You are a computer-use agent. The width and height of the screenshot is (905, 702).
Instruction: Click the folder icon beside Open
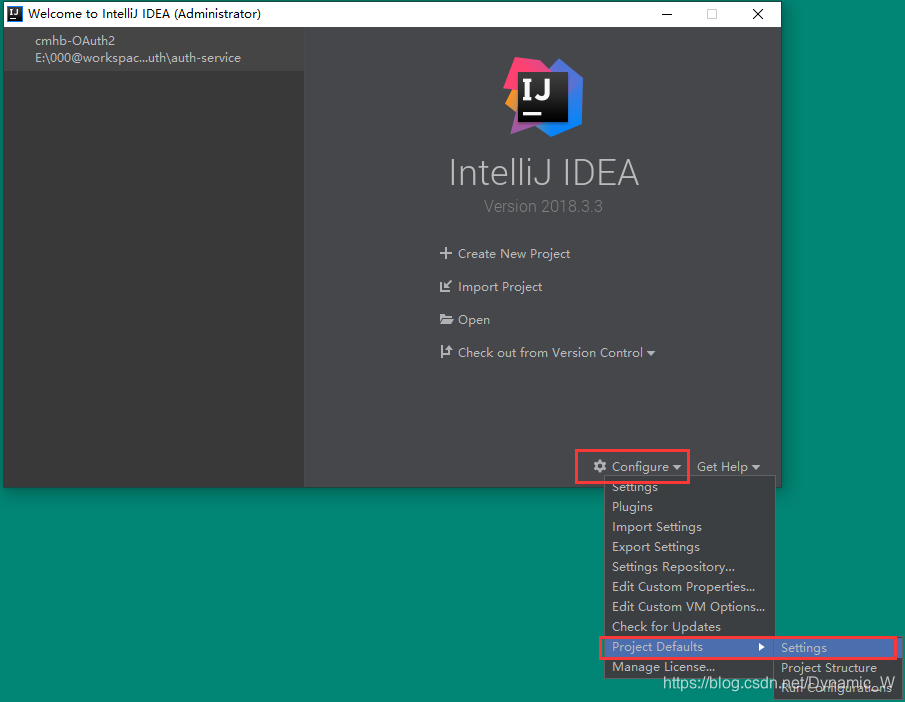click(446, 319)
